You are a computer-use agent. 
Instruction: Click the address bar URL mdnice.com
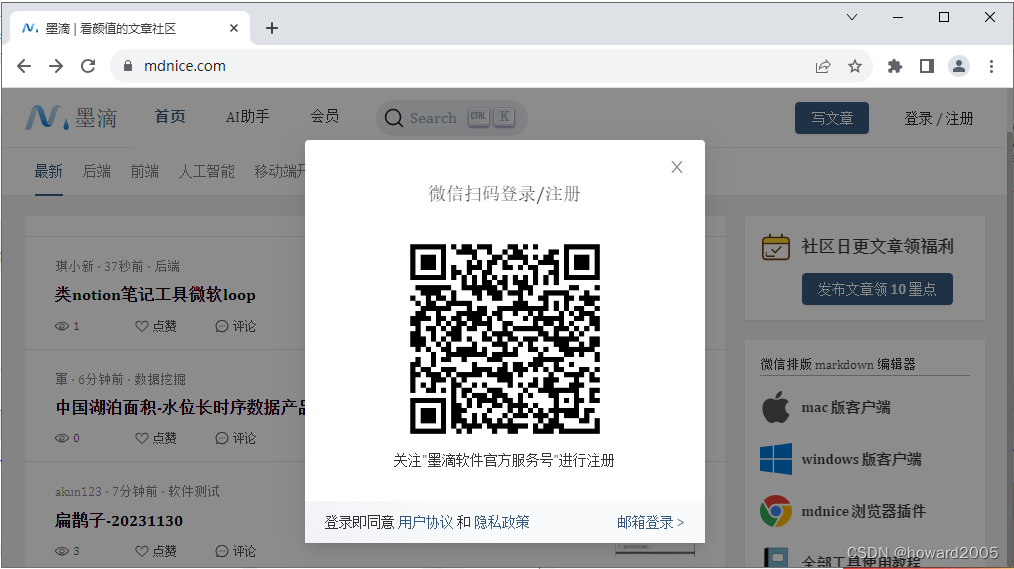tap(184, 66)
